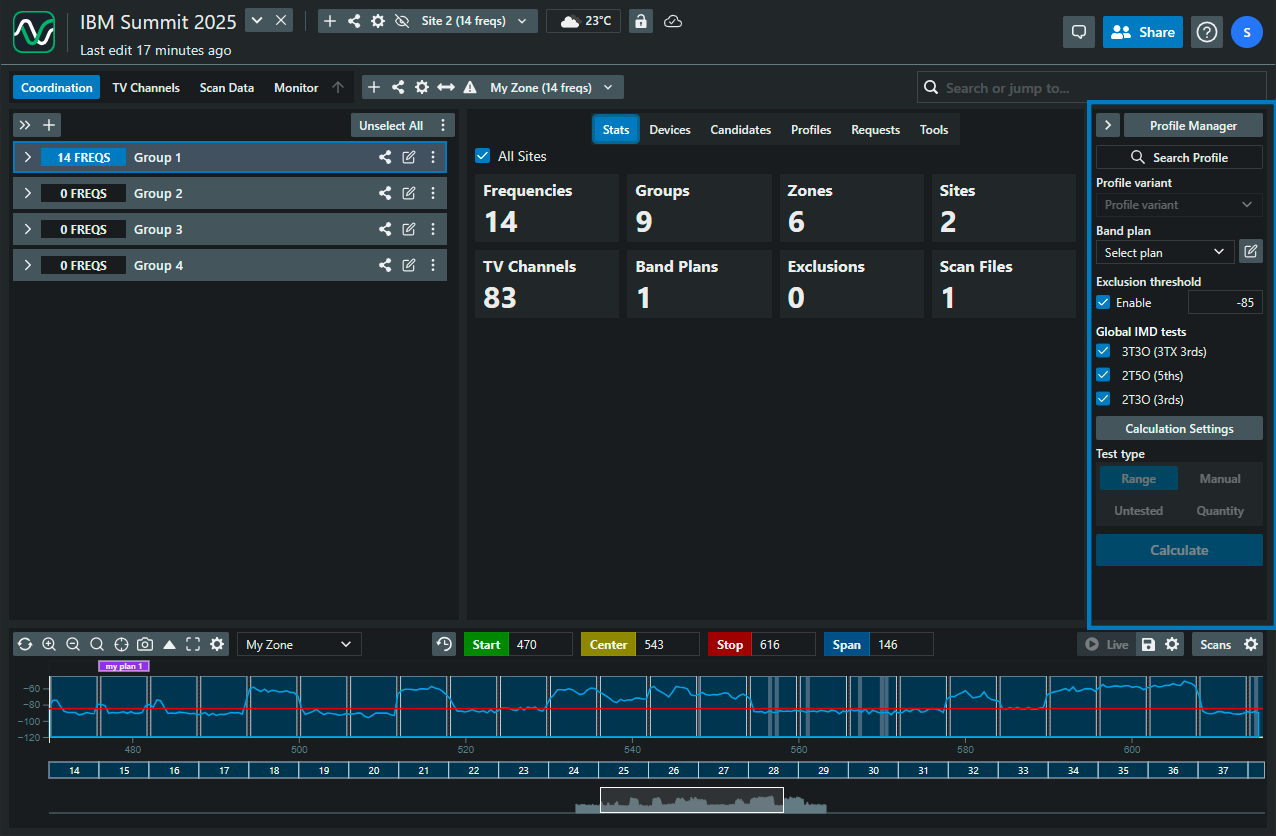
Task: Open the Candidates tab
Action: (x=740, y=130)
